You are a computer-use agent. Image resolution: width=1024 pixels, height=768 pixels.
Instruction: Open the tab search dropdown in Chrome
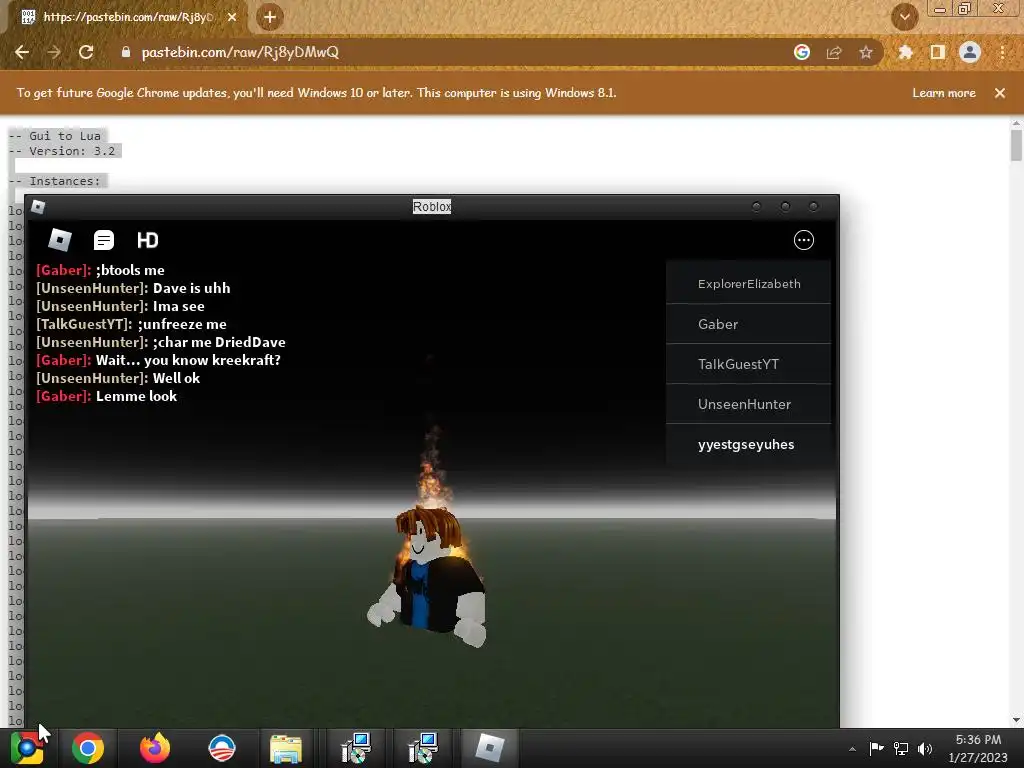(x=905, y=17)
